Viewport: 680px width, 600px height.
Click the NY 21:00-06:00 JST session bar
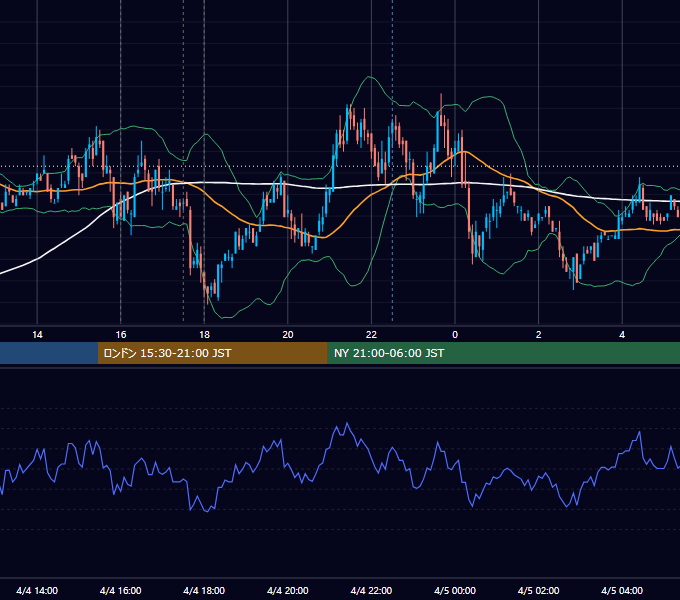[x=503, y=353]
